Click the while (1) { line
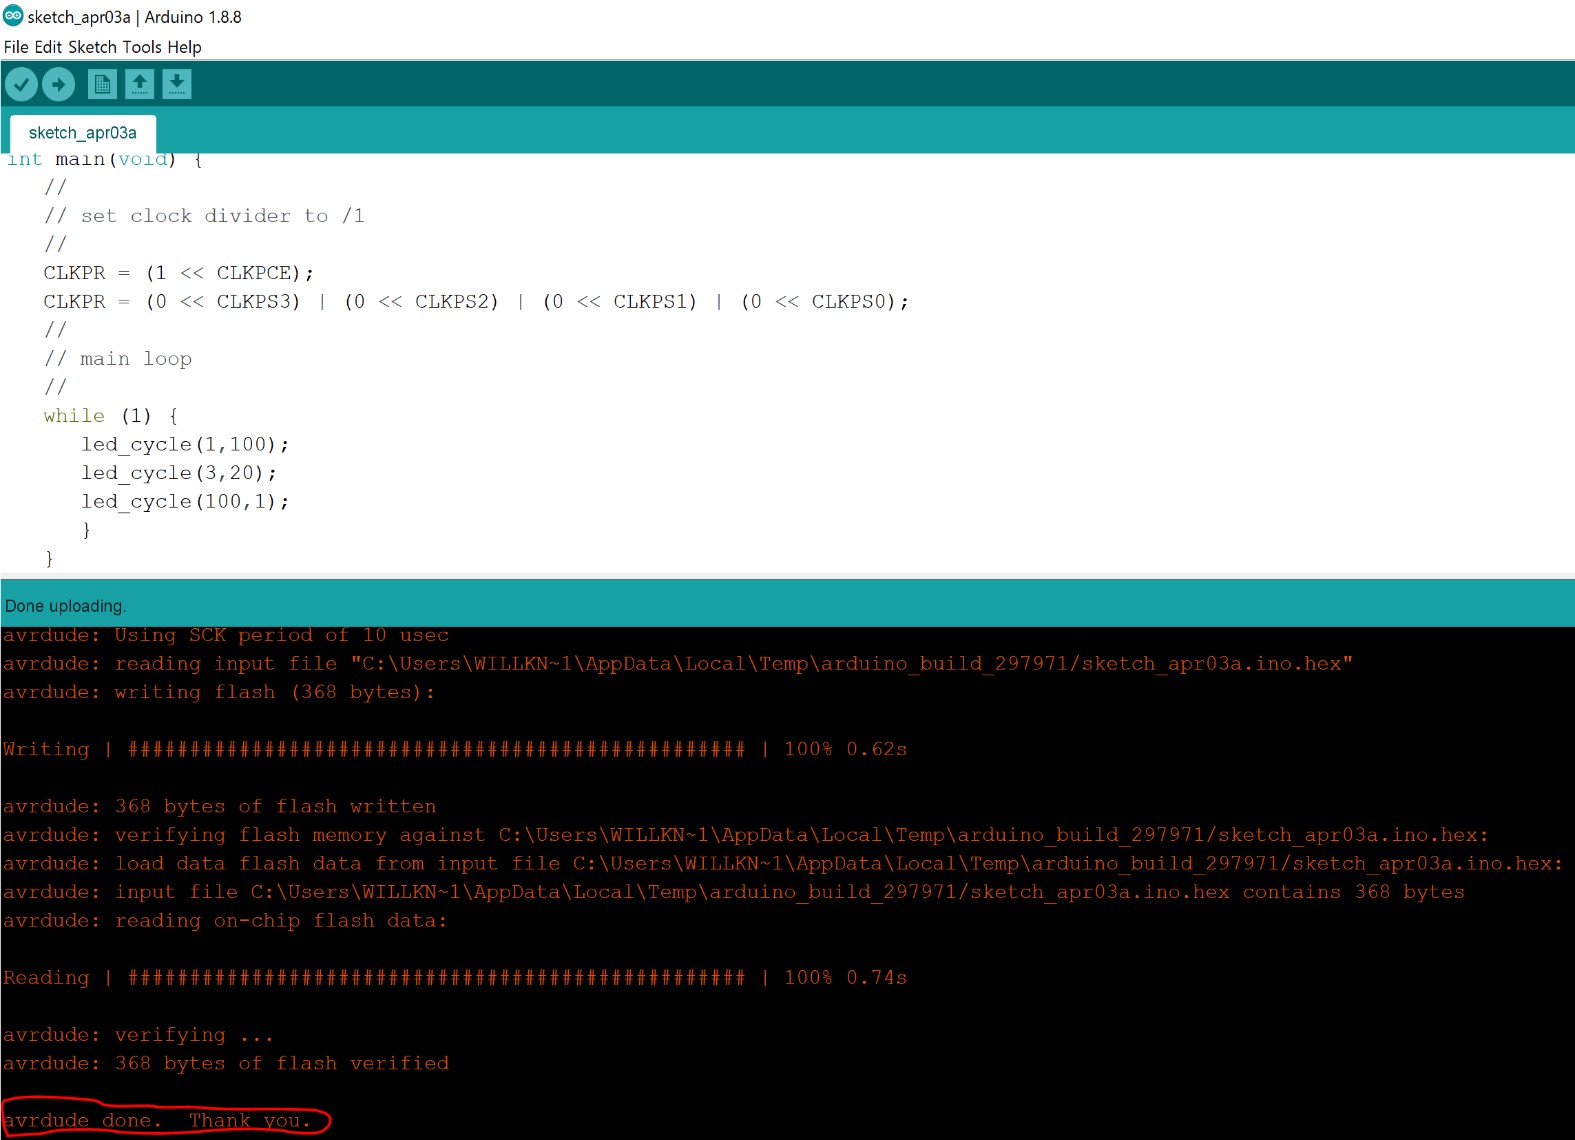 pyautogui.click(x=111, y=416)
